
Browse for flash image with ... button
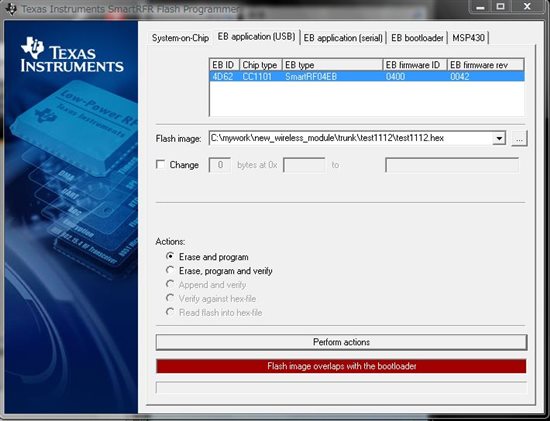(519, 138)
